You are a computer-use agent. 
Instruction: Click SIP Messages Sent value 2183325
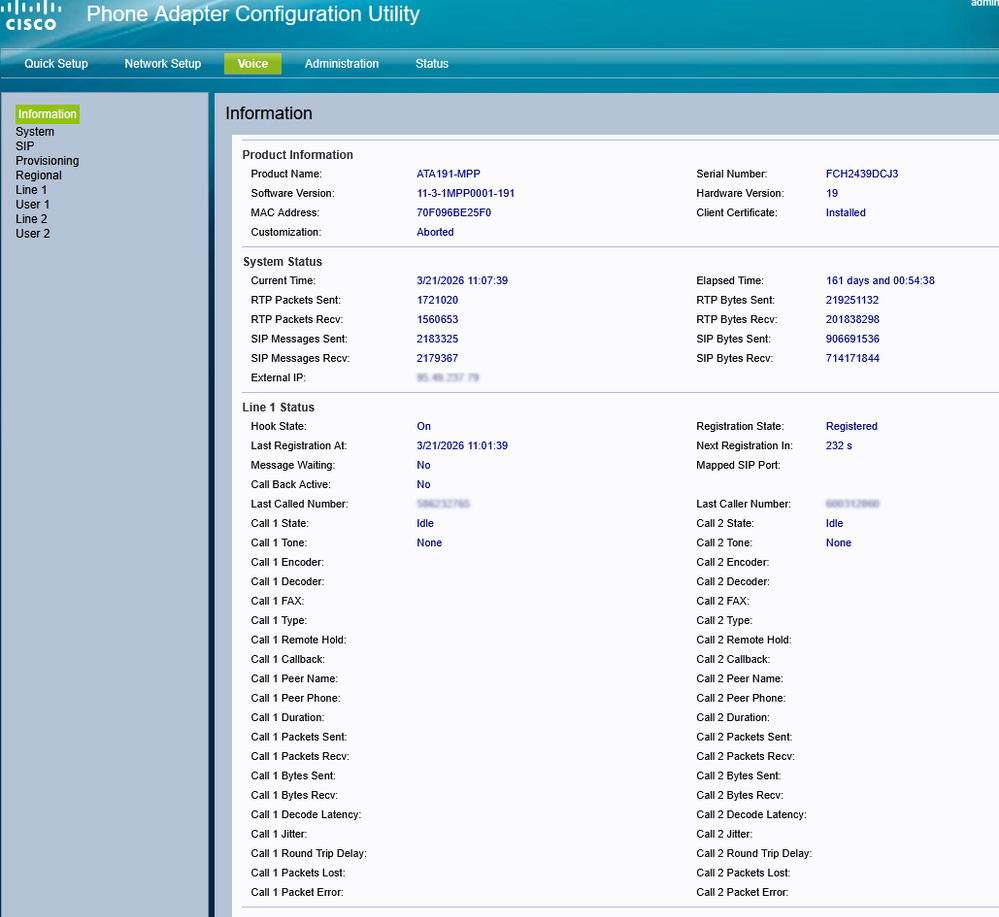pyautogui.click(x=437, y=339)
